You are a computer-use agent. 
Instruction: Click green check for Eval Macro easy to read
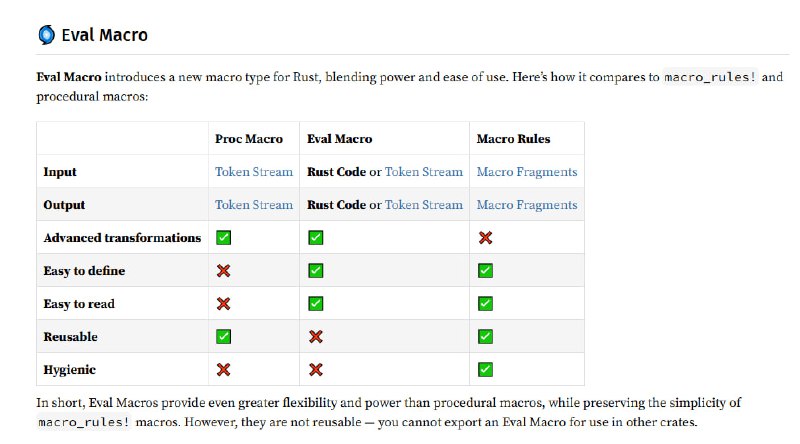coord(316,304)
